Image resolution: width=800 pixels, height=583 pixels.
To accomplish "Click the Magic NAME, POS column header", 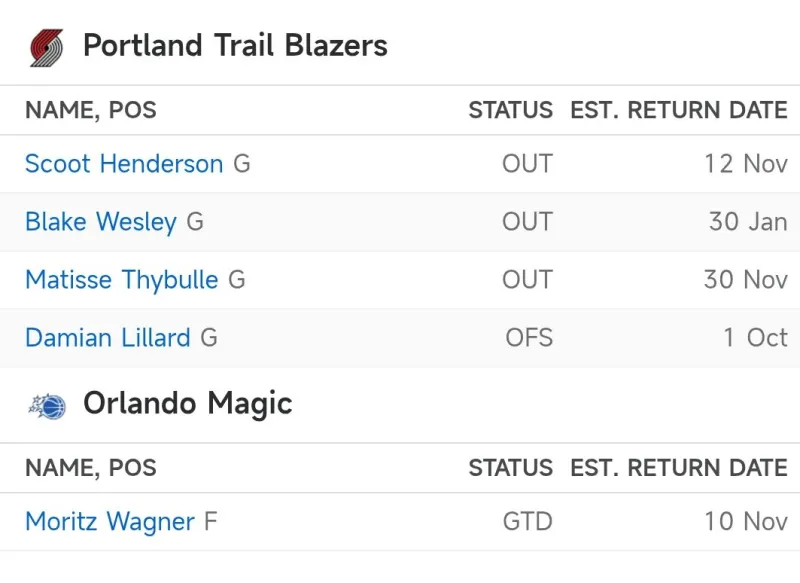I will point(91,468).
